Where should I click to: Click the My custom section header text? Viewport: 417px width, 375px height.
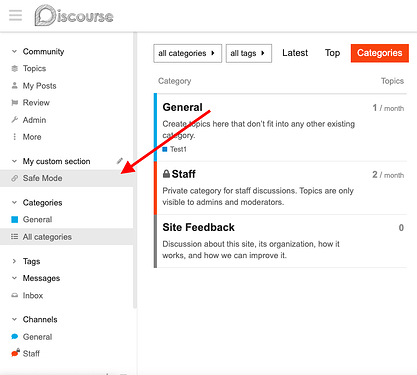pos(56,161)
